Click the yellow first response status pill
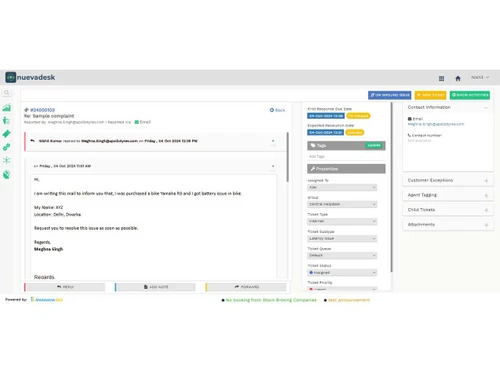 358,116
